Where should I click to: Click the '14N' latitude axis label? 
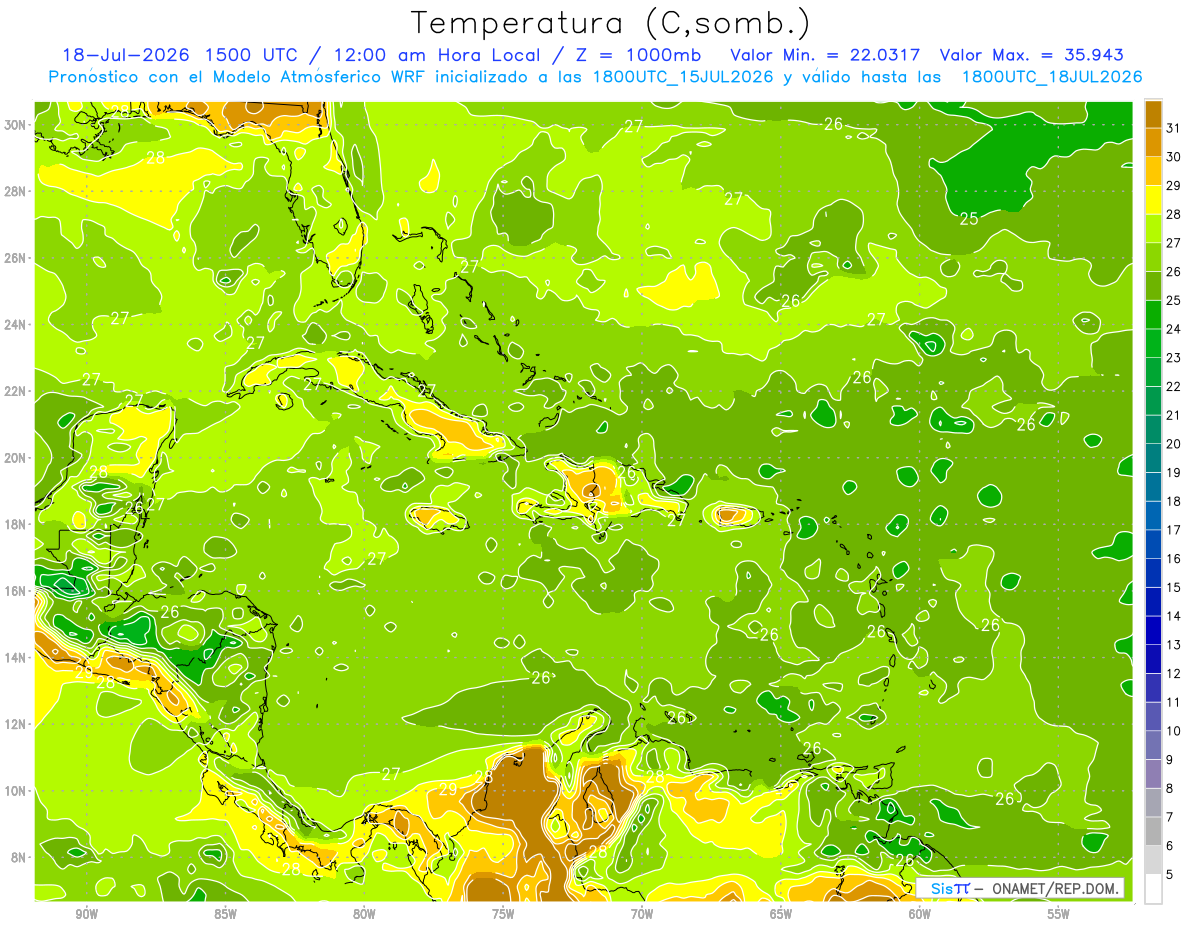17,657
